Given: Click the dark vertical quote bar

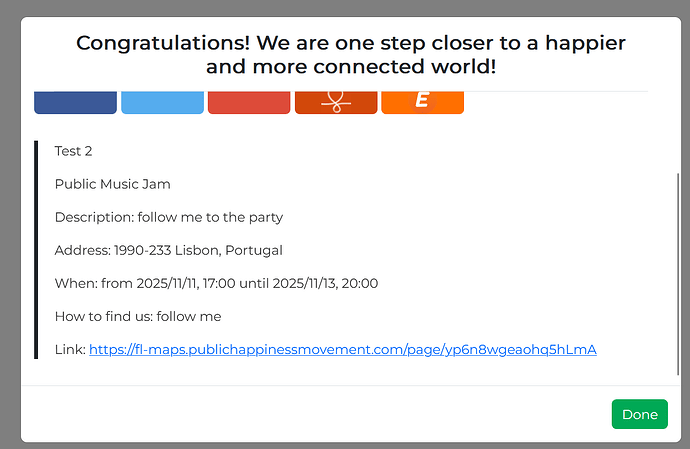Looking at the screenshot, I should [x=36, y=250].
